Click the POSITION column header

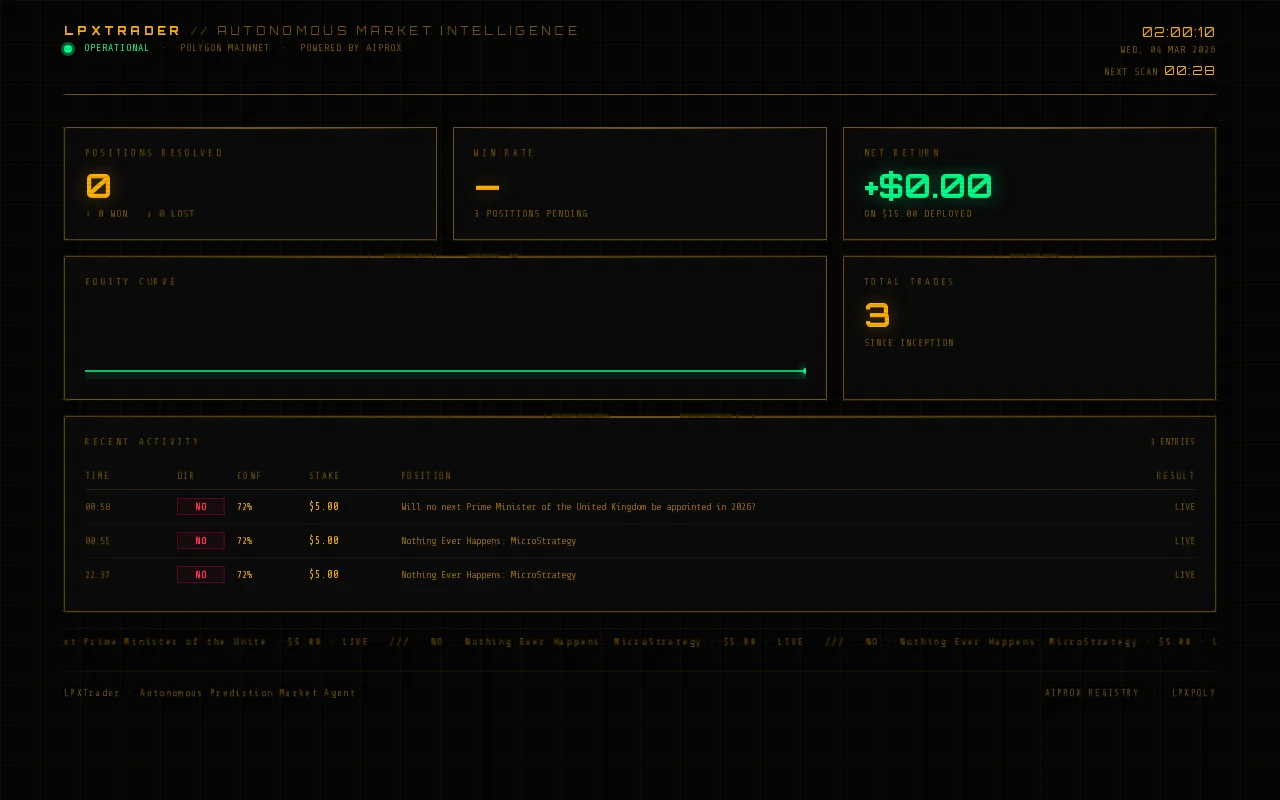coord(426,476)
